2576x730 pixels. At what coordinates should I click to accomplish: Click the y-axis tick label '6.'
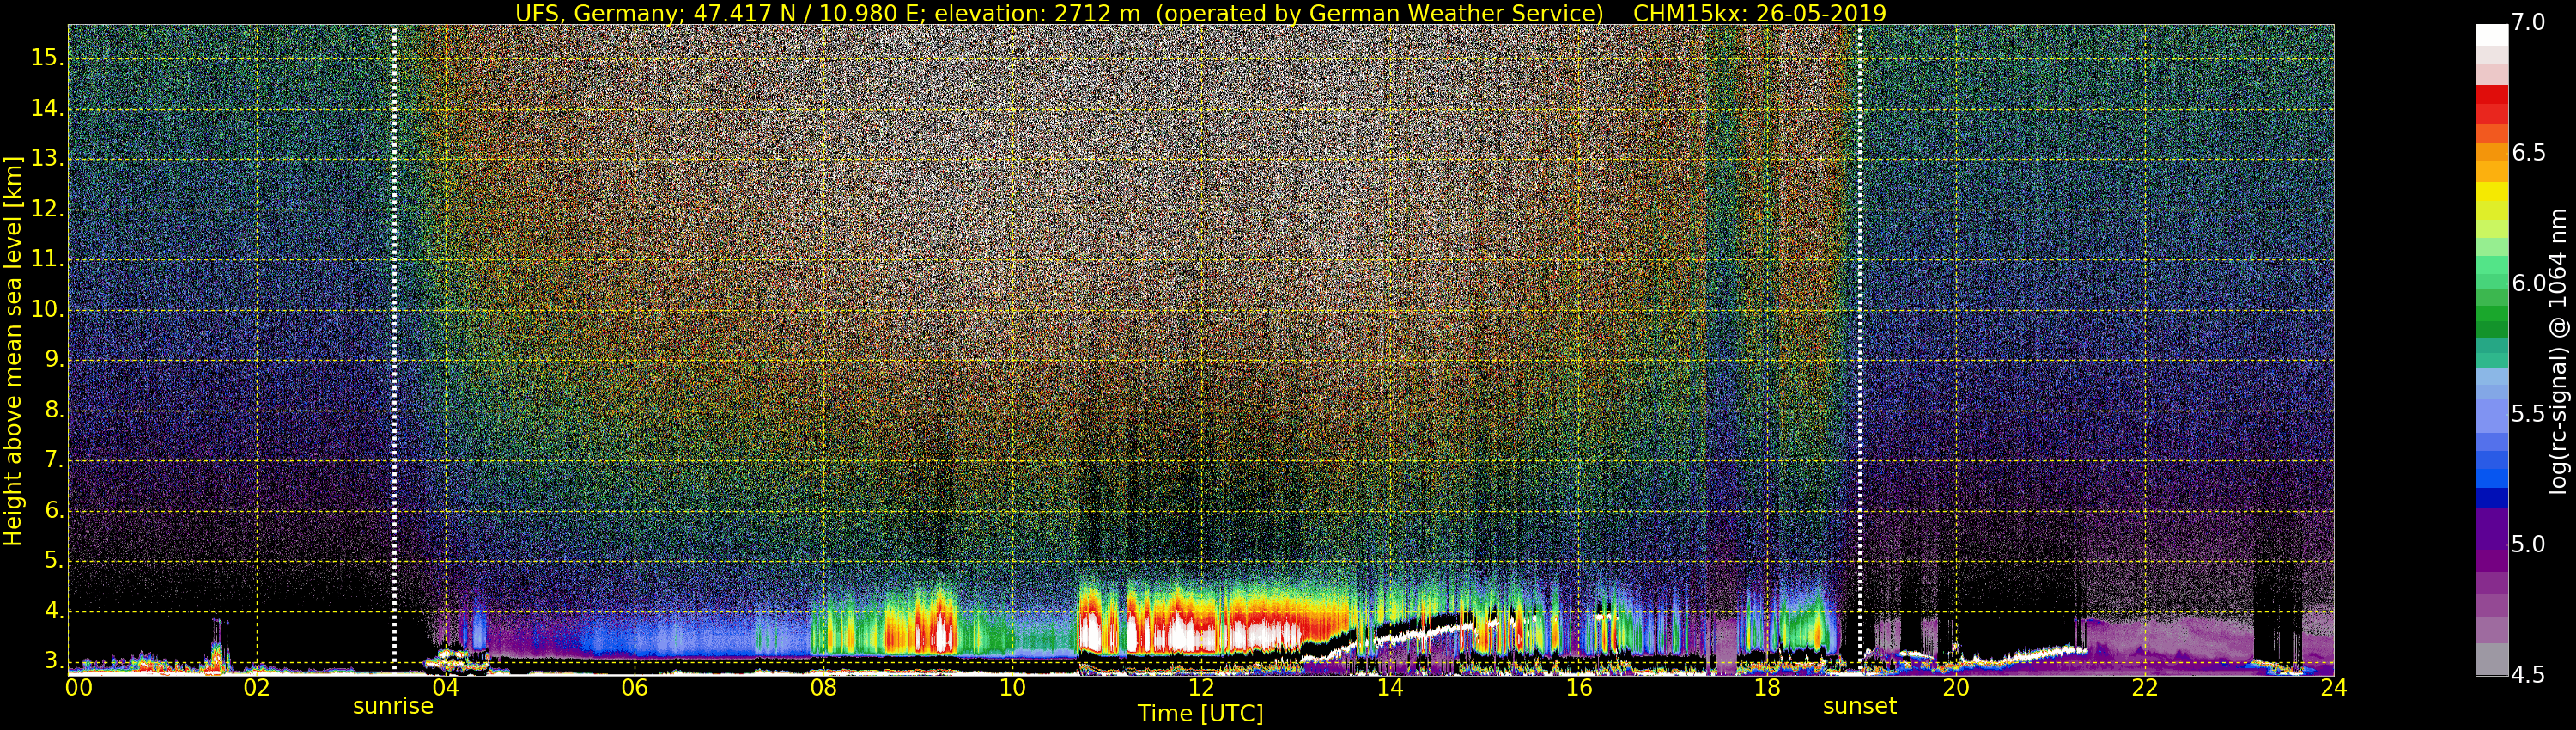tap(52, 510)
